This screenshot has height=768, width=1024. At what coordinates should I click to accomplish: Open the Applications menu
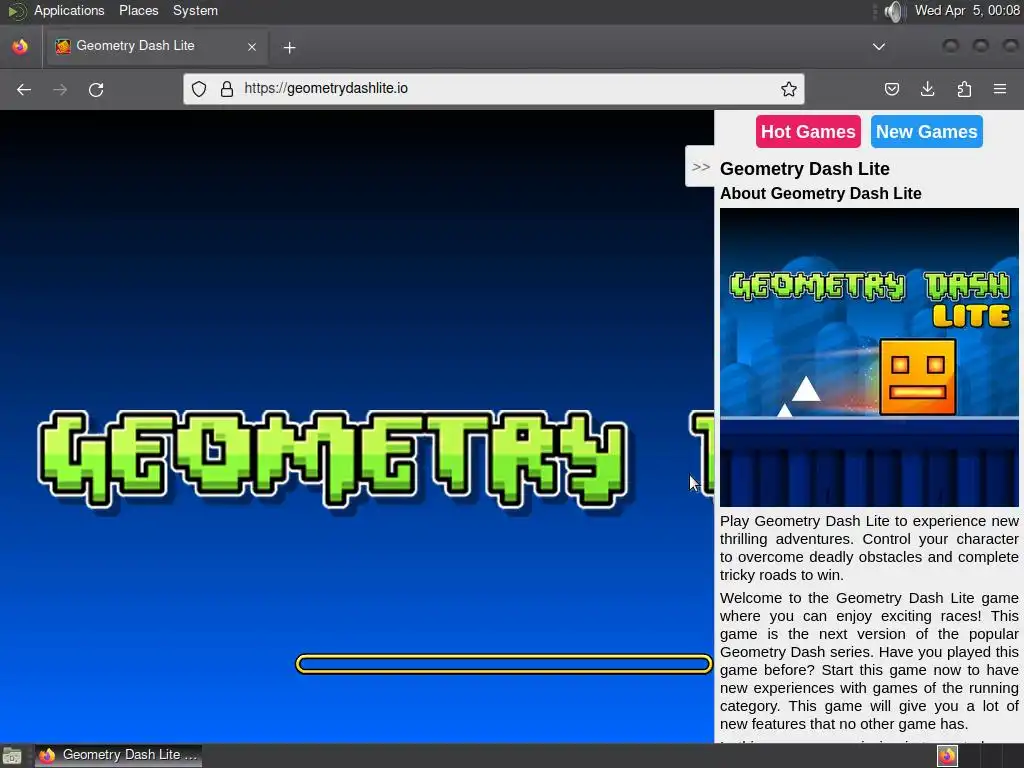pyautogui.click(x=69, y=10)
